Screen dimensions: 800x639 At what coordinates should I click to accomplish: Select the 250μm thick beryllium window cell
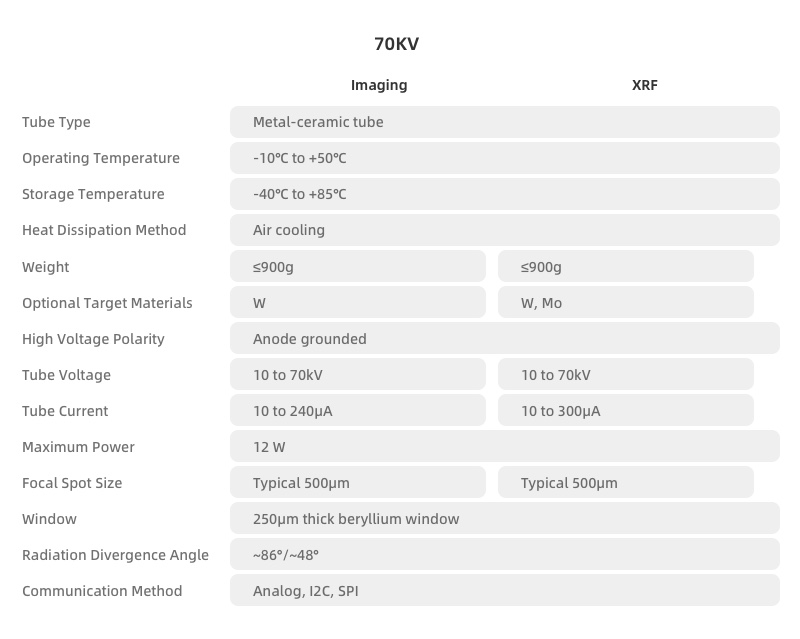coord(504,519)
